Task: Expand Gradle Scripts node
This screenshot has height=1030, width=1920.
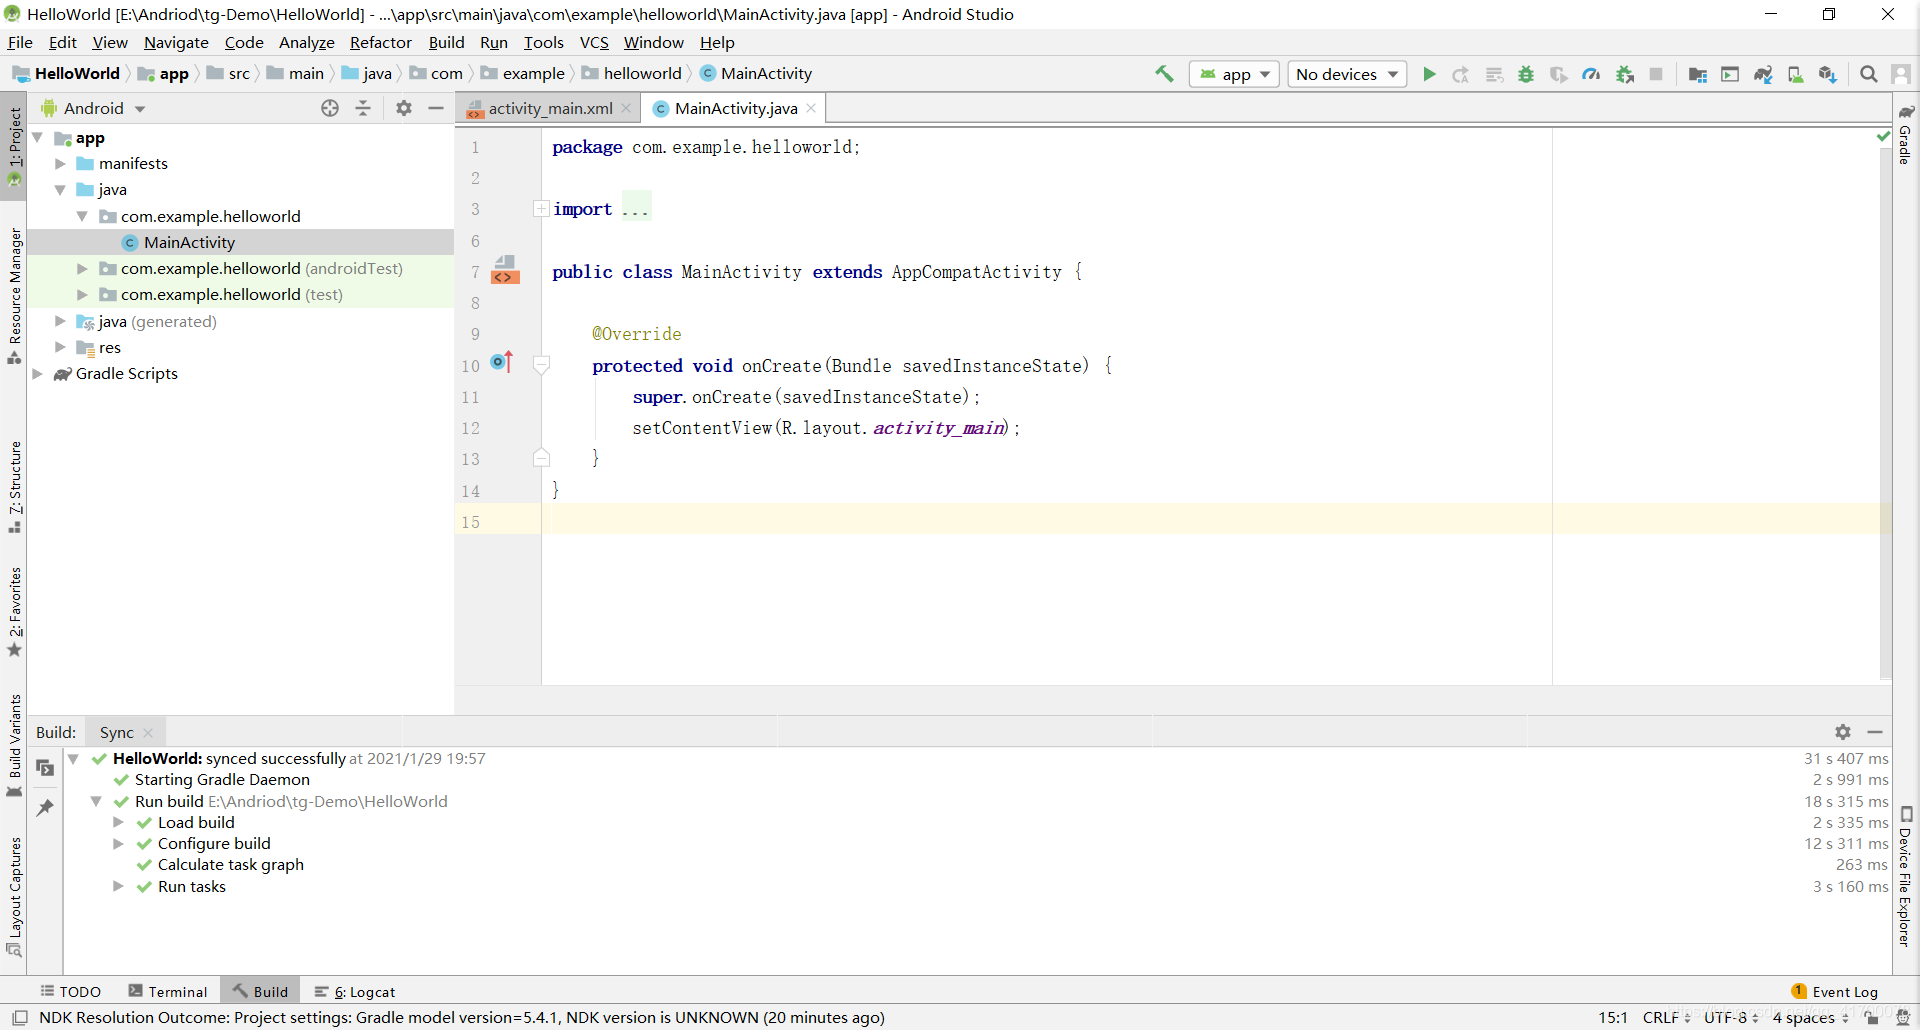Action: tap(37, 374)
